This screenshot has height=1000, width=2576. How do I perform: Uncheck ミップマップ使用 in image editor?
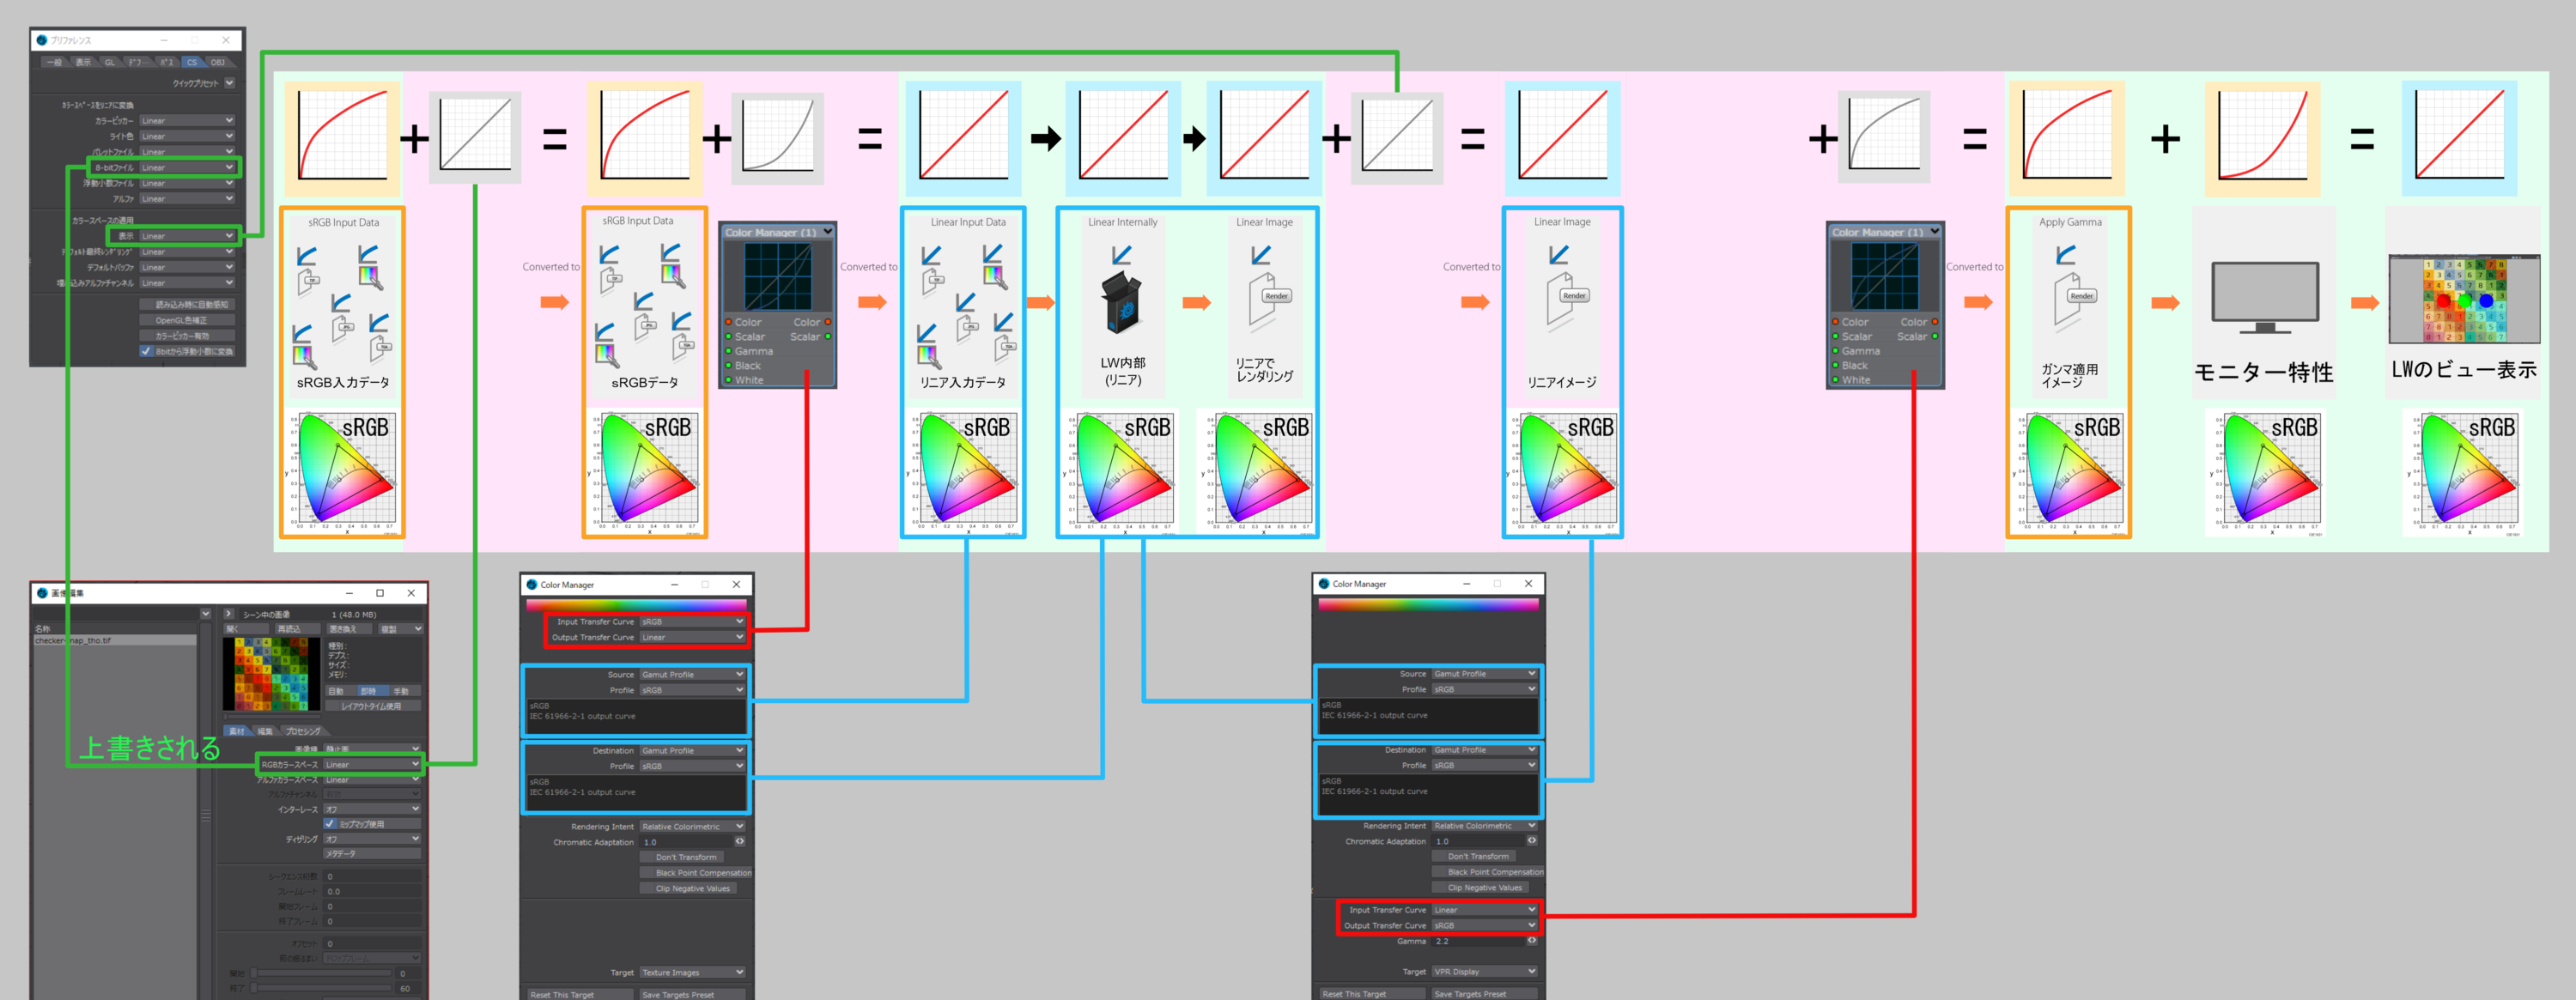point(330,824)
